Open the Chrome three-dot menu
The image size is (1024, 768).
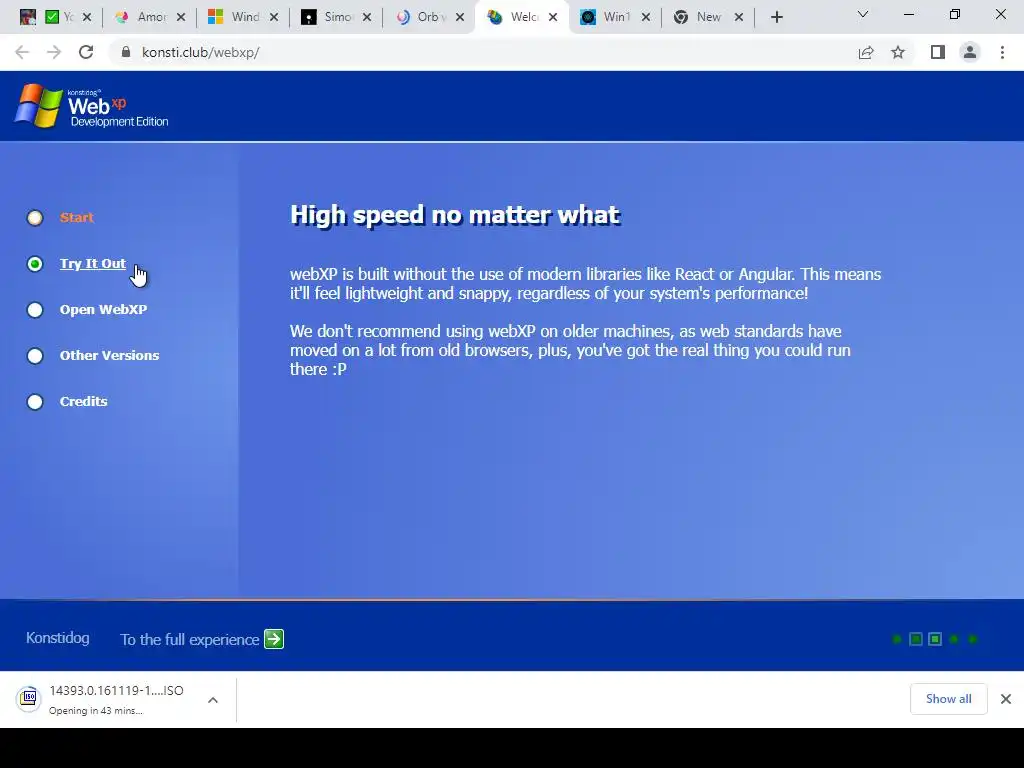click(1002, 52)
